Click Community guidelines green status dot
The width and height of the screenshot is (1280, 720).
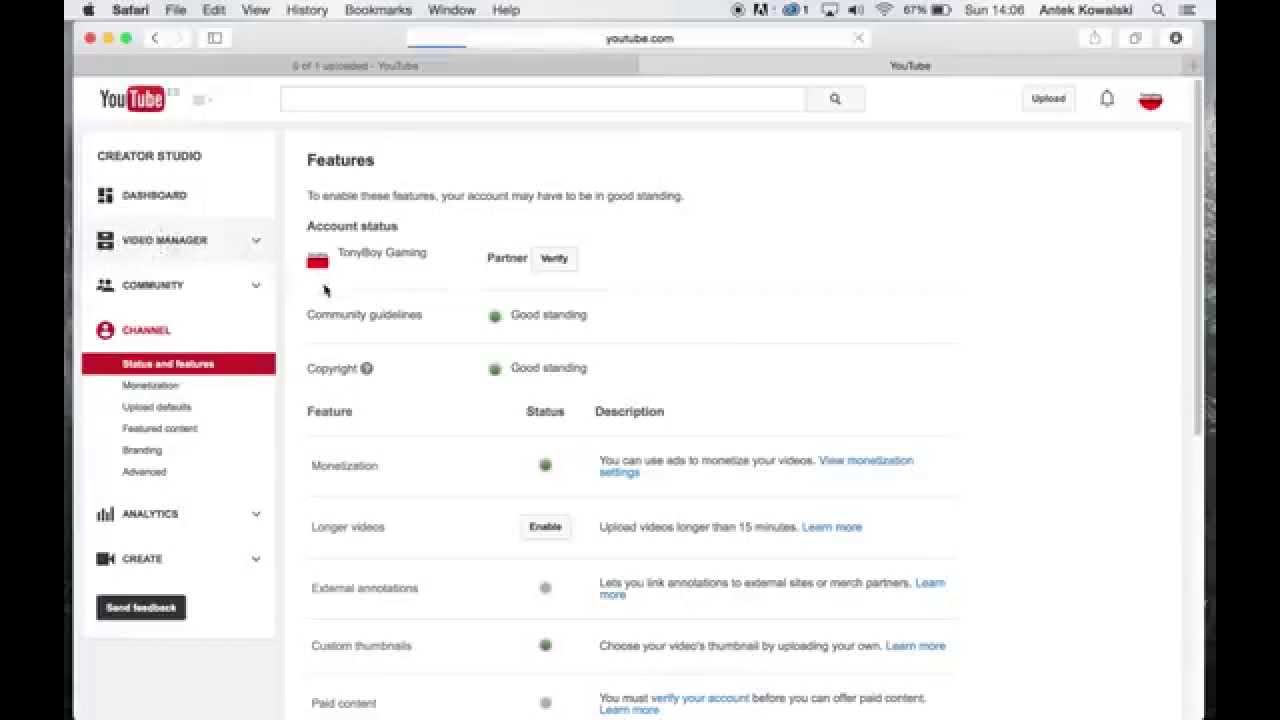tap(494, 316)
